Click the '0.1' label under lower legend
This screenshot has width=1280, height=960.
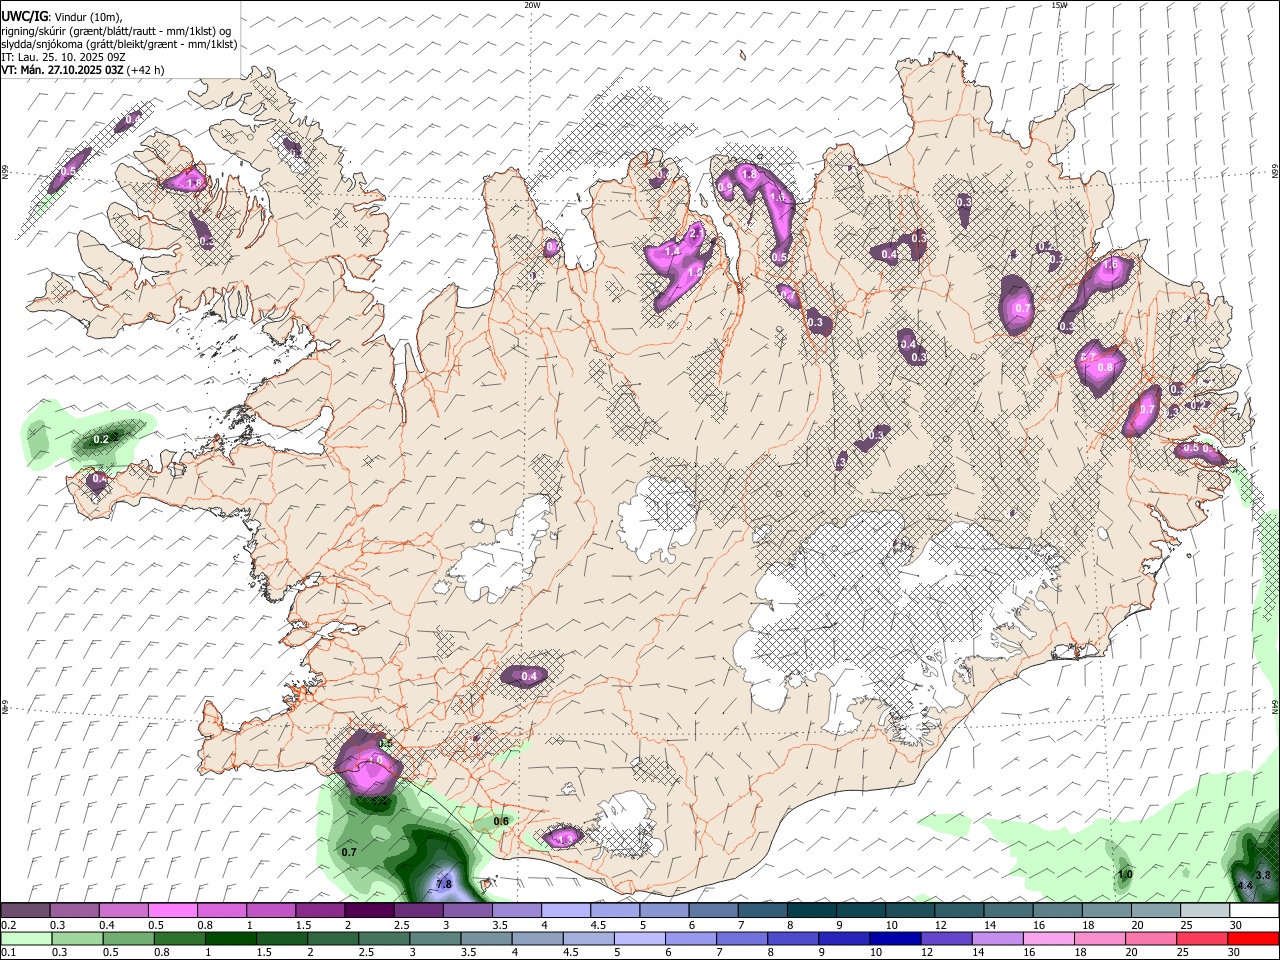point(8,952)
